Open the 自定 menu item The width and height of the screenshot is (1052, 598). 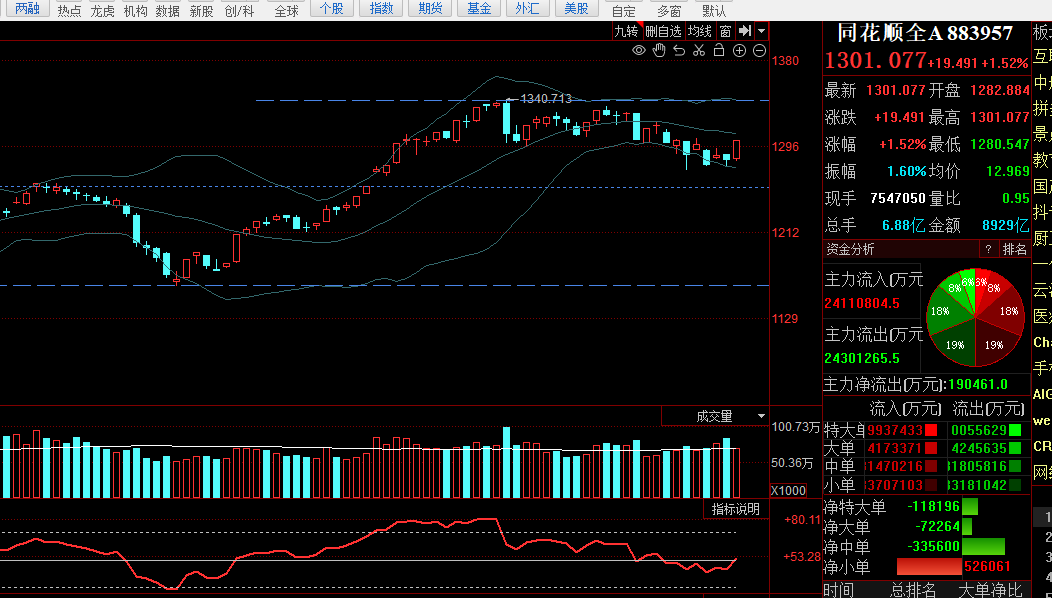[x=624, y=11]
